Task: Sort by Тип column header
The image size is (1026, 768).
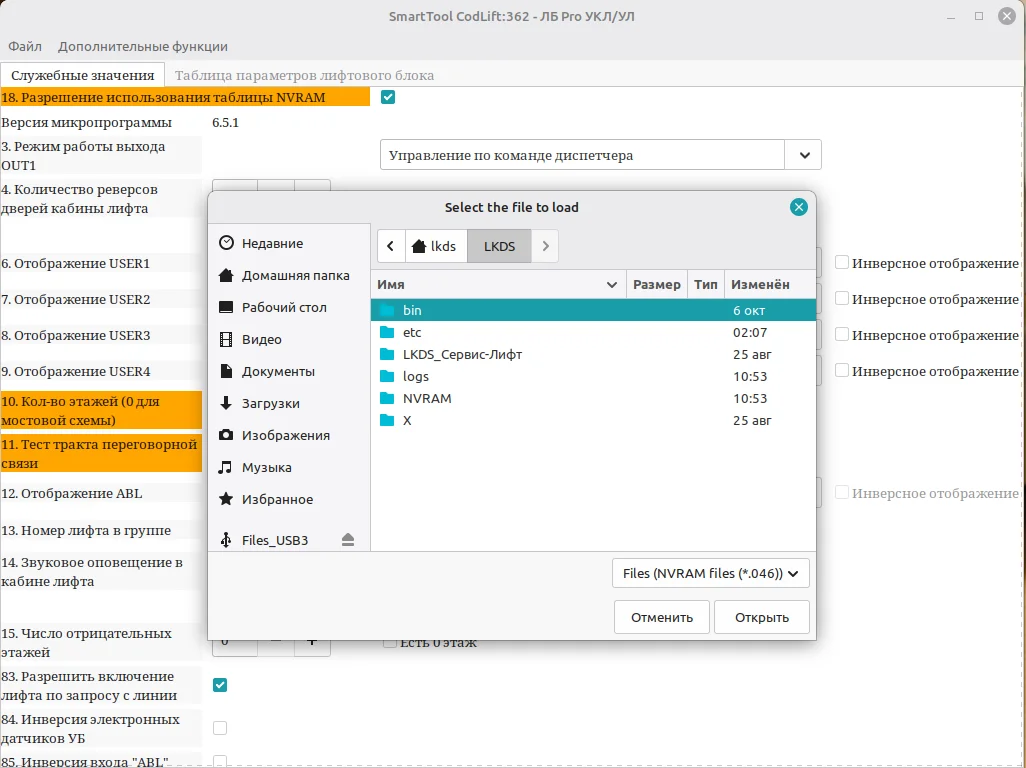Action: [x=705, y=285]
